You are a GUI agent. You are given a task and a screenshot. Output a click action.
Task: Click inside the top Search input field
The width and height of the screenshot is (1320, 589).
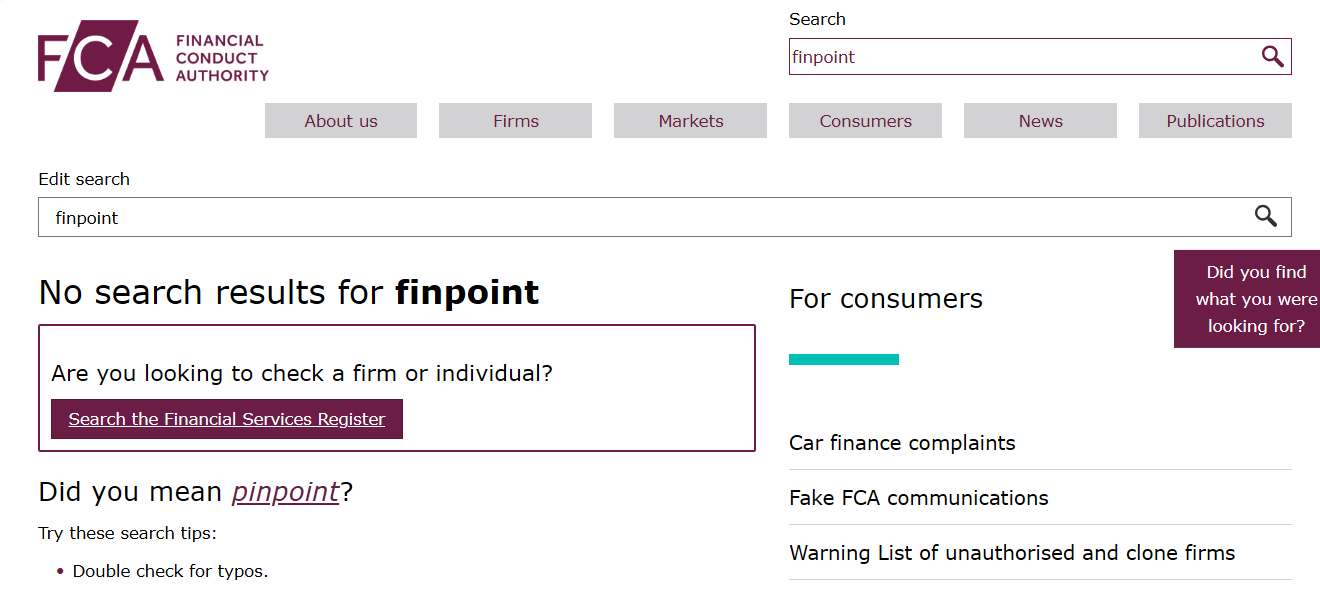(1000, 56)
